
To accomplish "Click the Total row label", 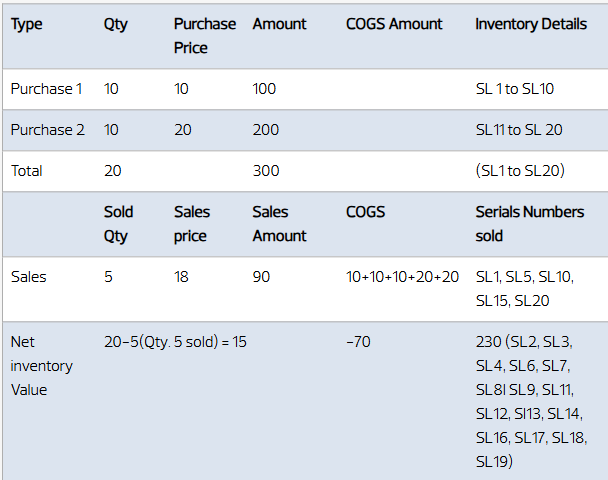I will coord(27,171).
